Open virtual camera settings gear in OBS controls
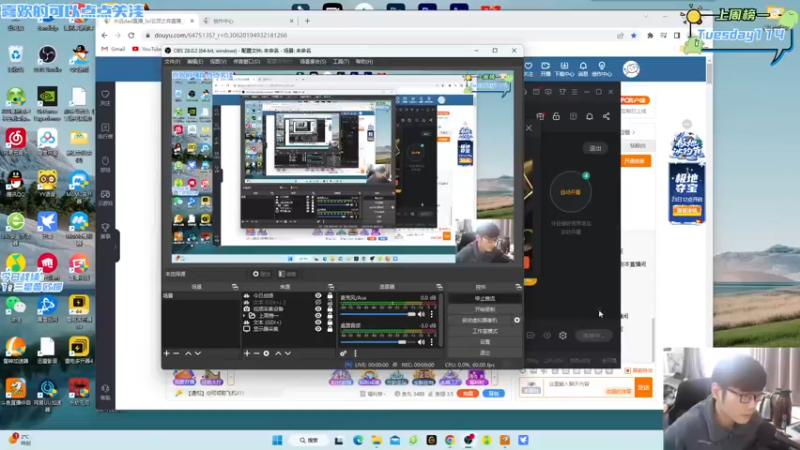 coord(517,320)
